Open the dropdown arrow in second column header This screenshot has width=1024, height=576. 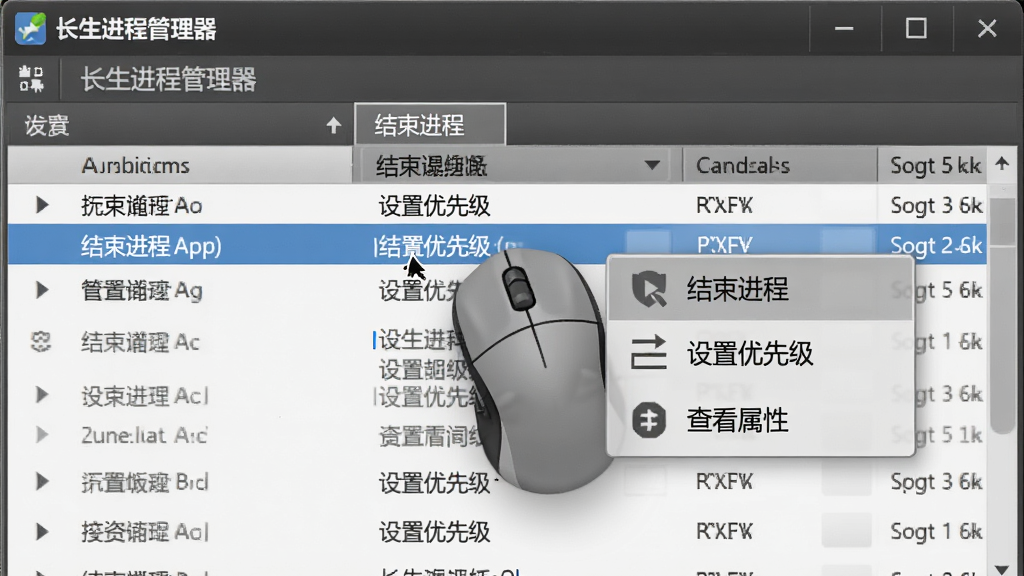coord(652,165)
